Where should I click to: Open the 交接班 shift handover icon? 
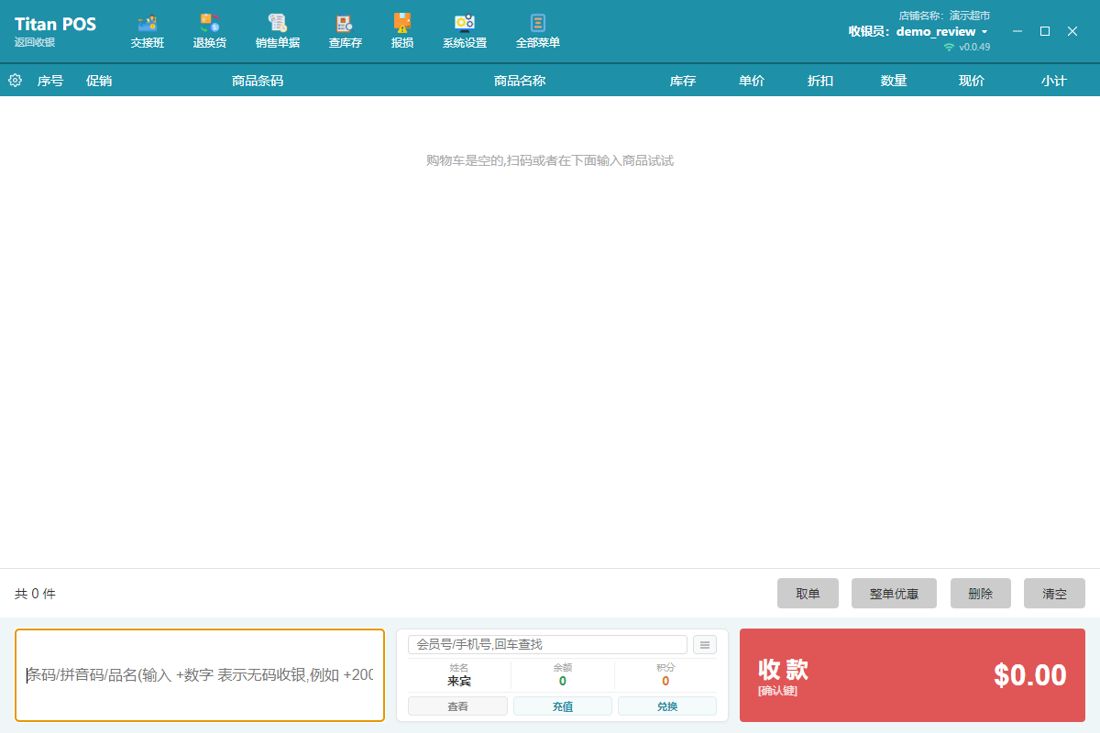(x=147, y=32)
